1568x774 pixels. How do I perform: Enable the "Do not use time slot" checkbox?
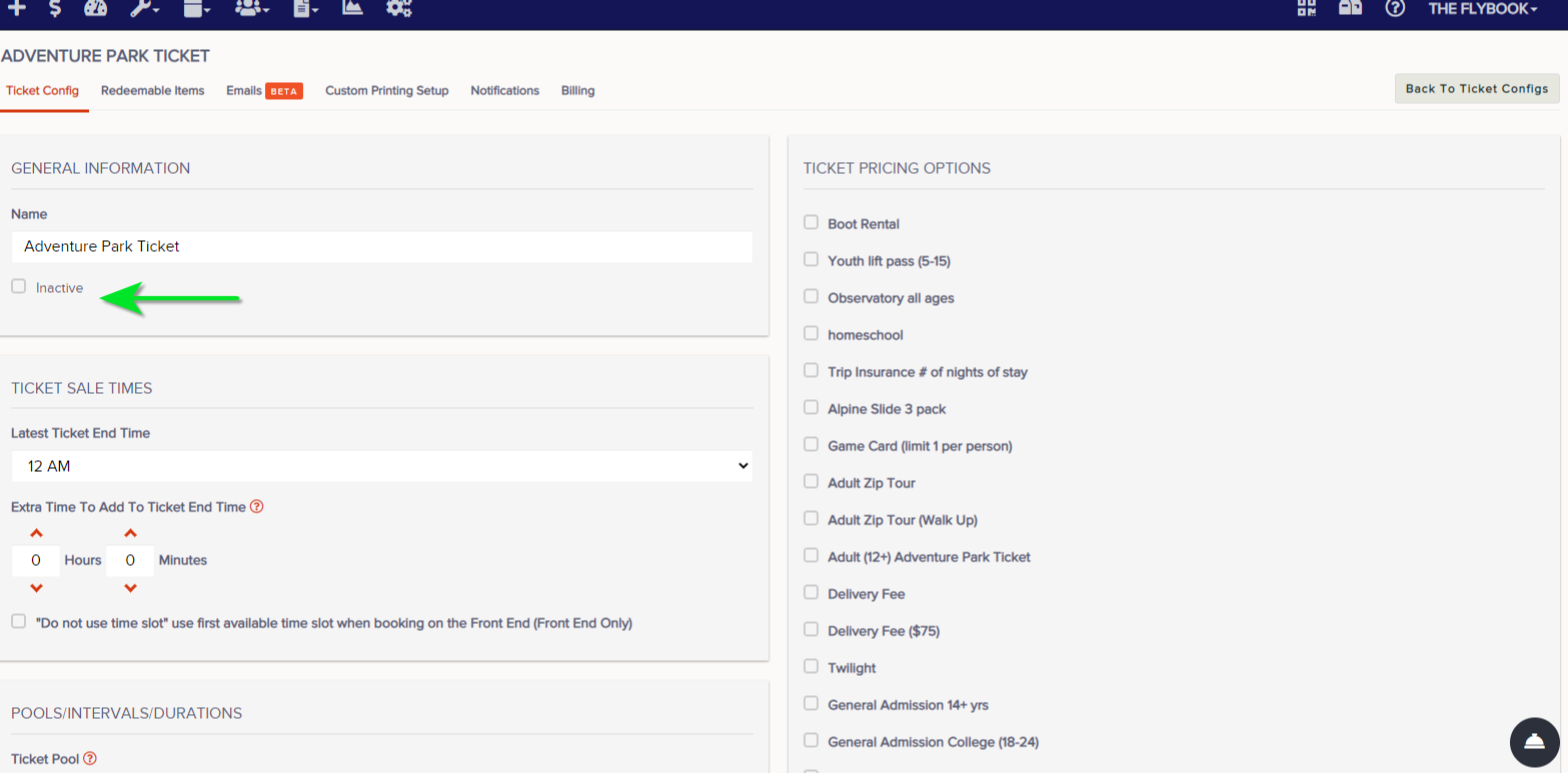click(18, 621)
